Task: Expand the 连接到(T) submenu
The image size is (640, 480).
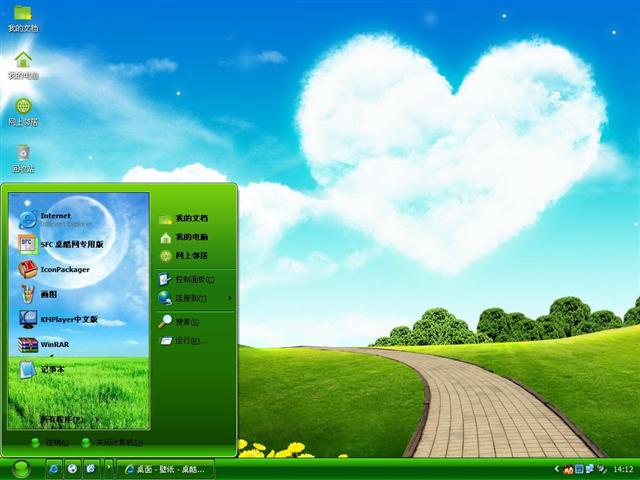Action: point(195,298)
